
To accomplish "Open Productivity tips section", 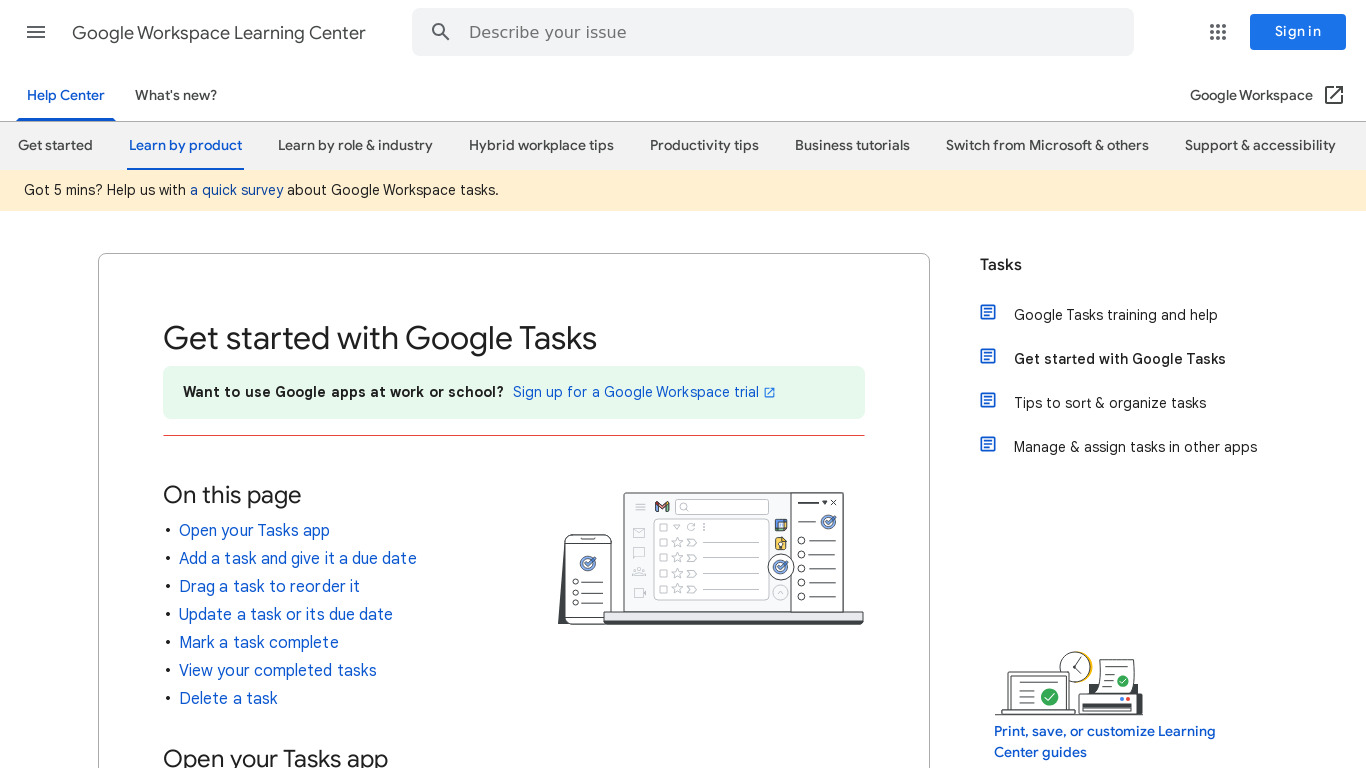I will (x=704, y=145).
